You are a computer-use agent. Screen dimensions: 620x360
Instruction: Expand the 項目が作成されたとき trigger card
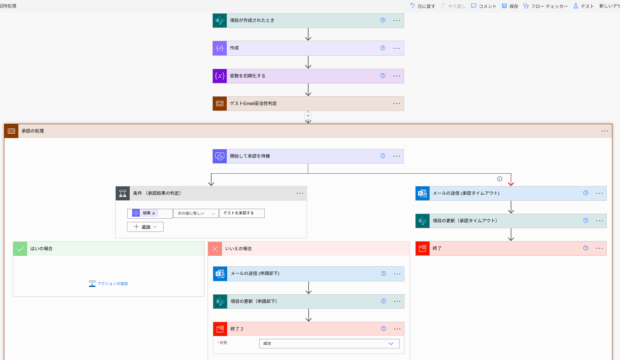click(x=308, y=21)
